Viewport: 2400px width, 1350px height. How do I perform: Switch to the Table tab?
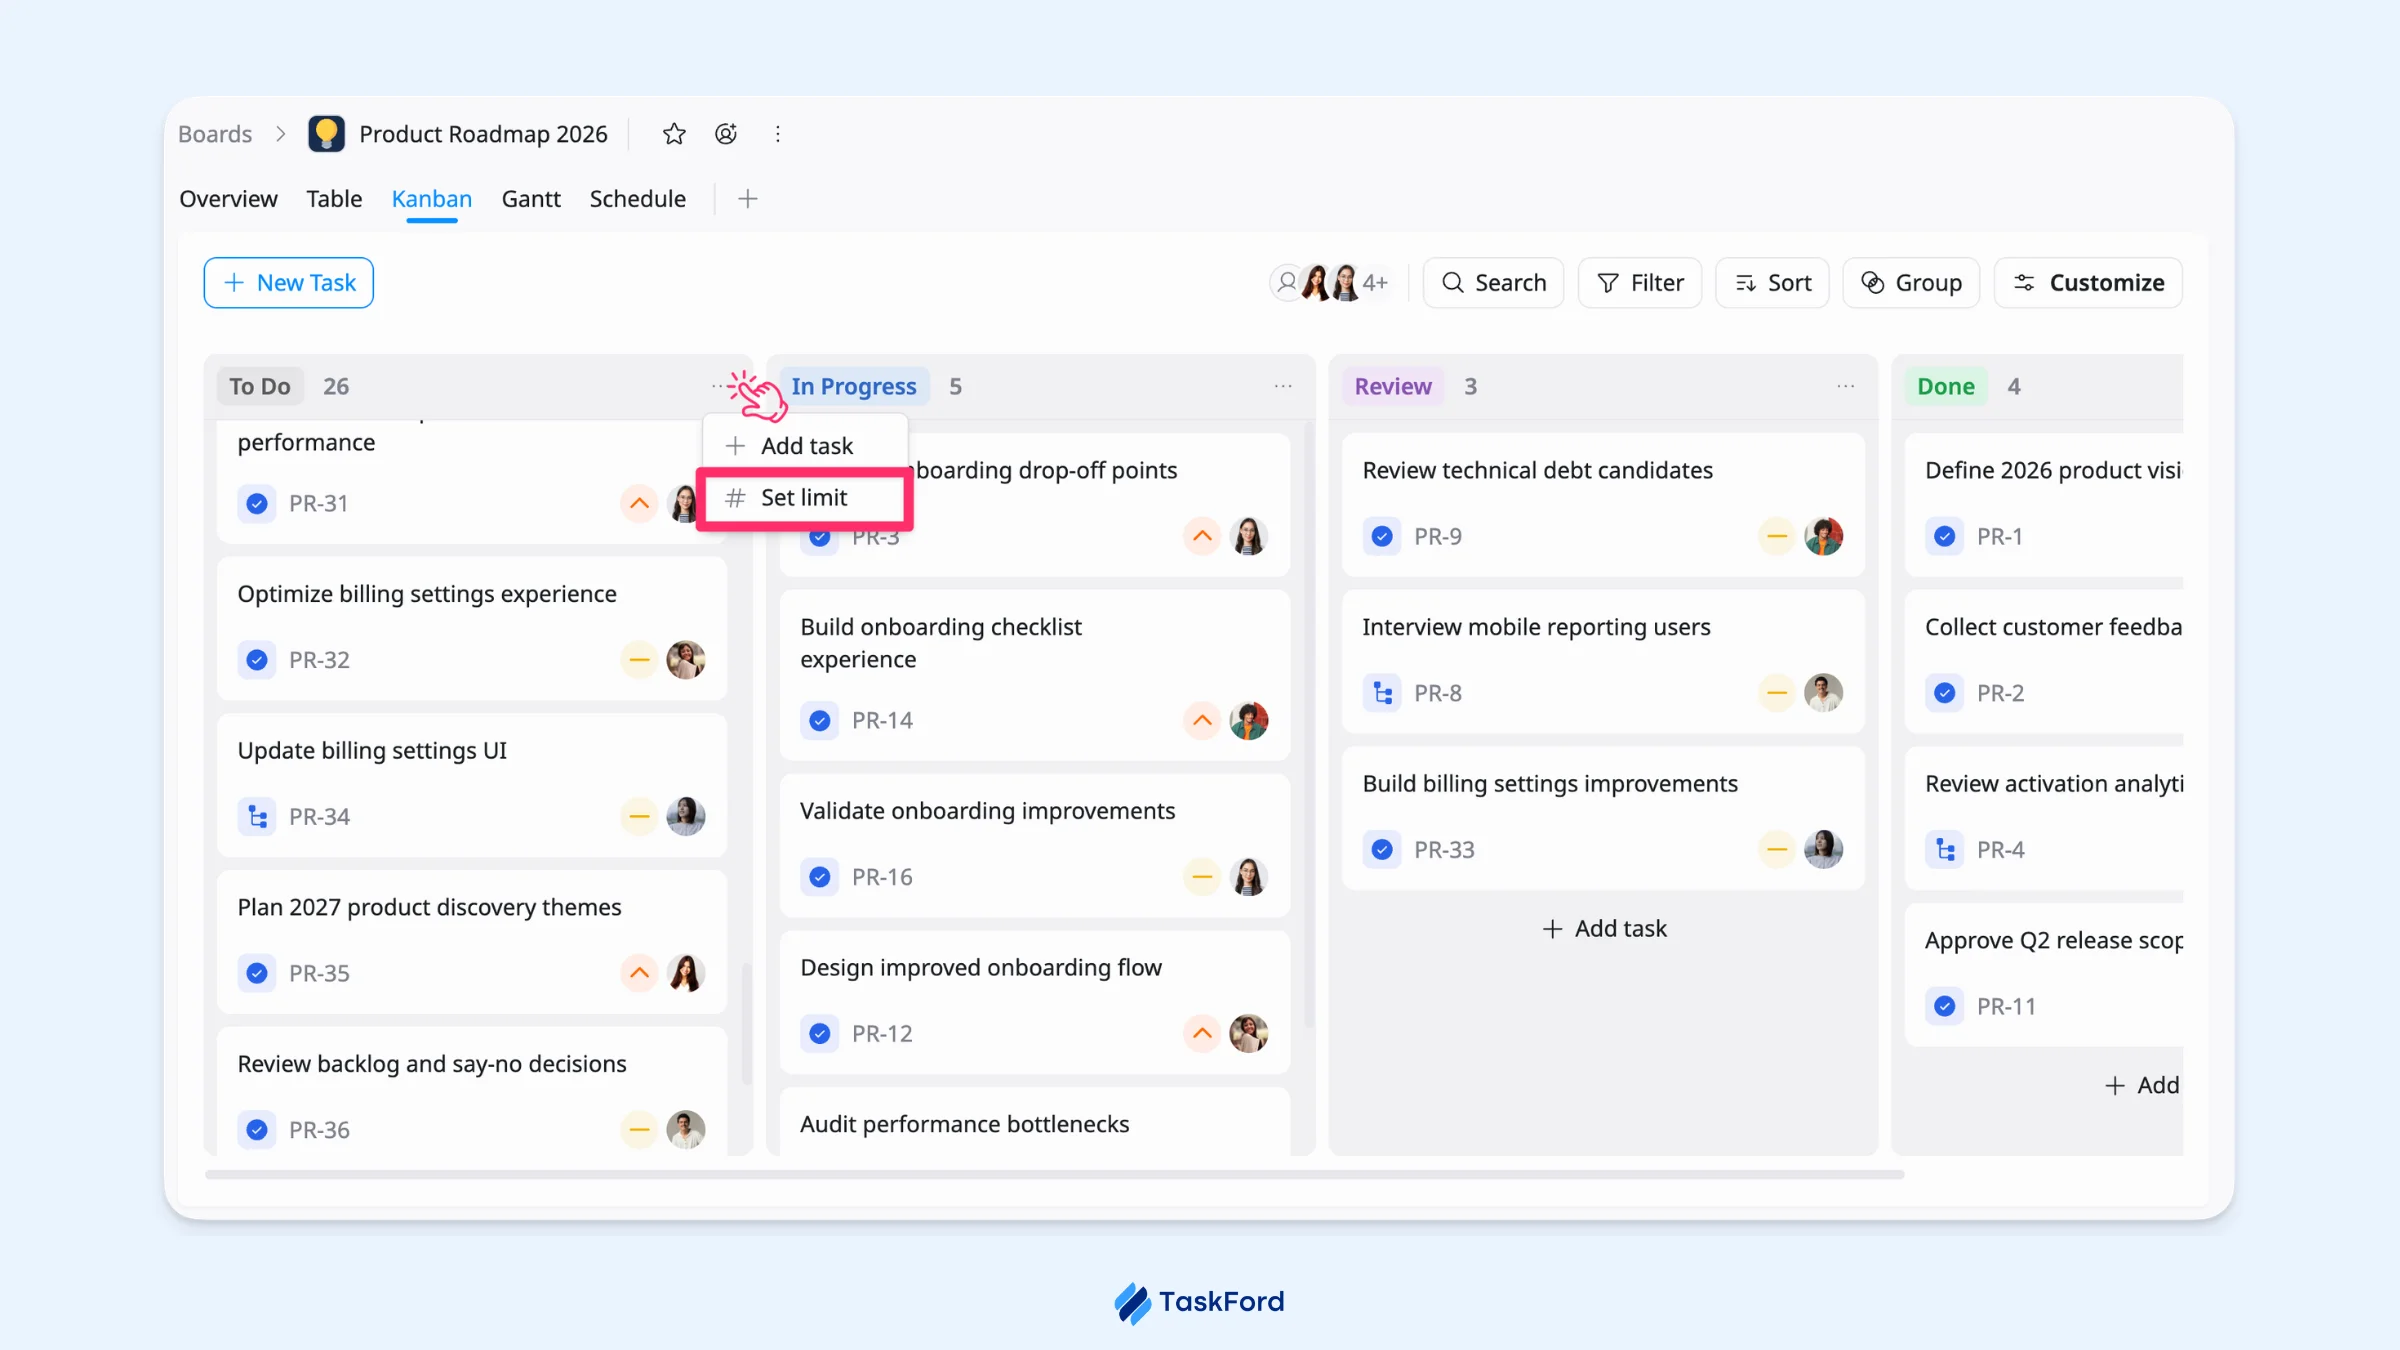(334, 199)
